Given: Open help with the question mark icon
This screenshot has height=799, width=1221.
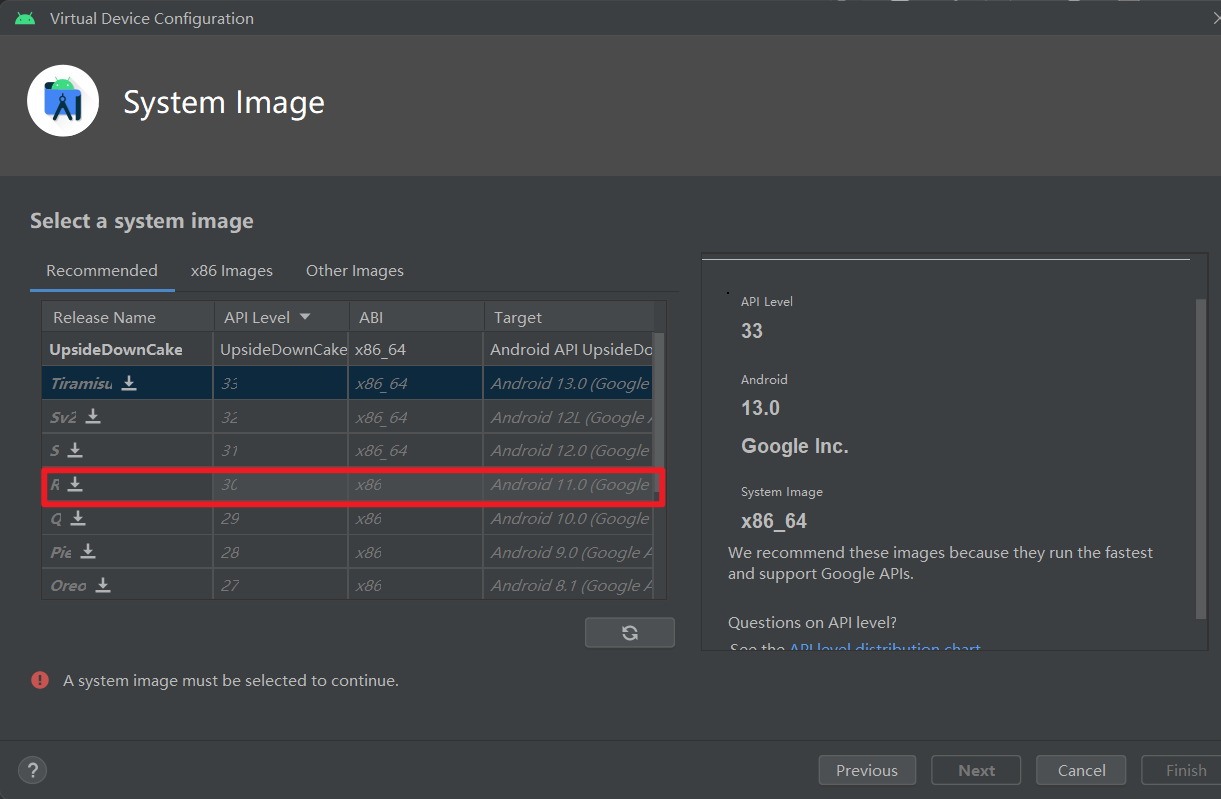Looking at the screenshot, I should 33,770.
